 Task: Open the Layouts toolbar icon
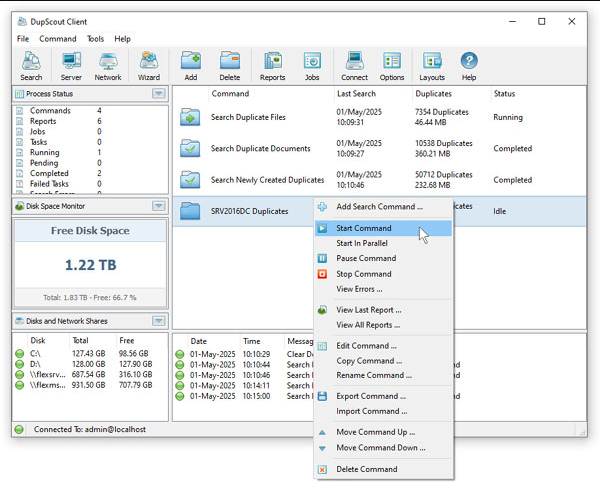(x=432, y=66)
